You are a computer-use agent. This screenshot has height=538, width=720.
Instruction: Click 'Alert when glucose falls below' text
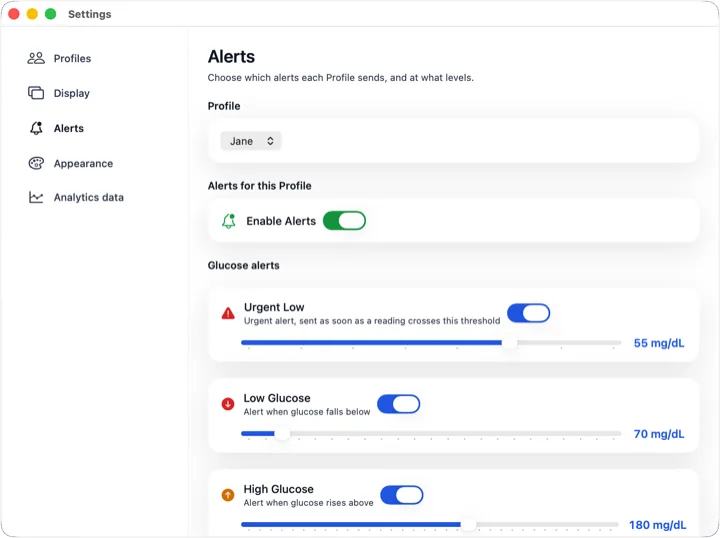click(x=307, y=412)
